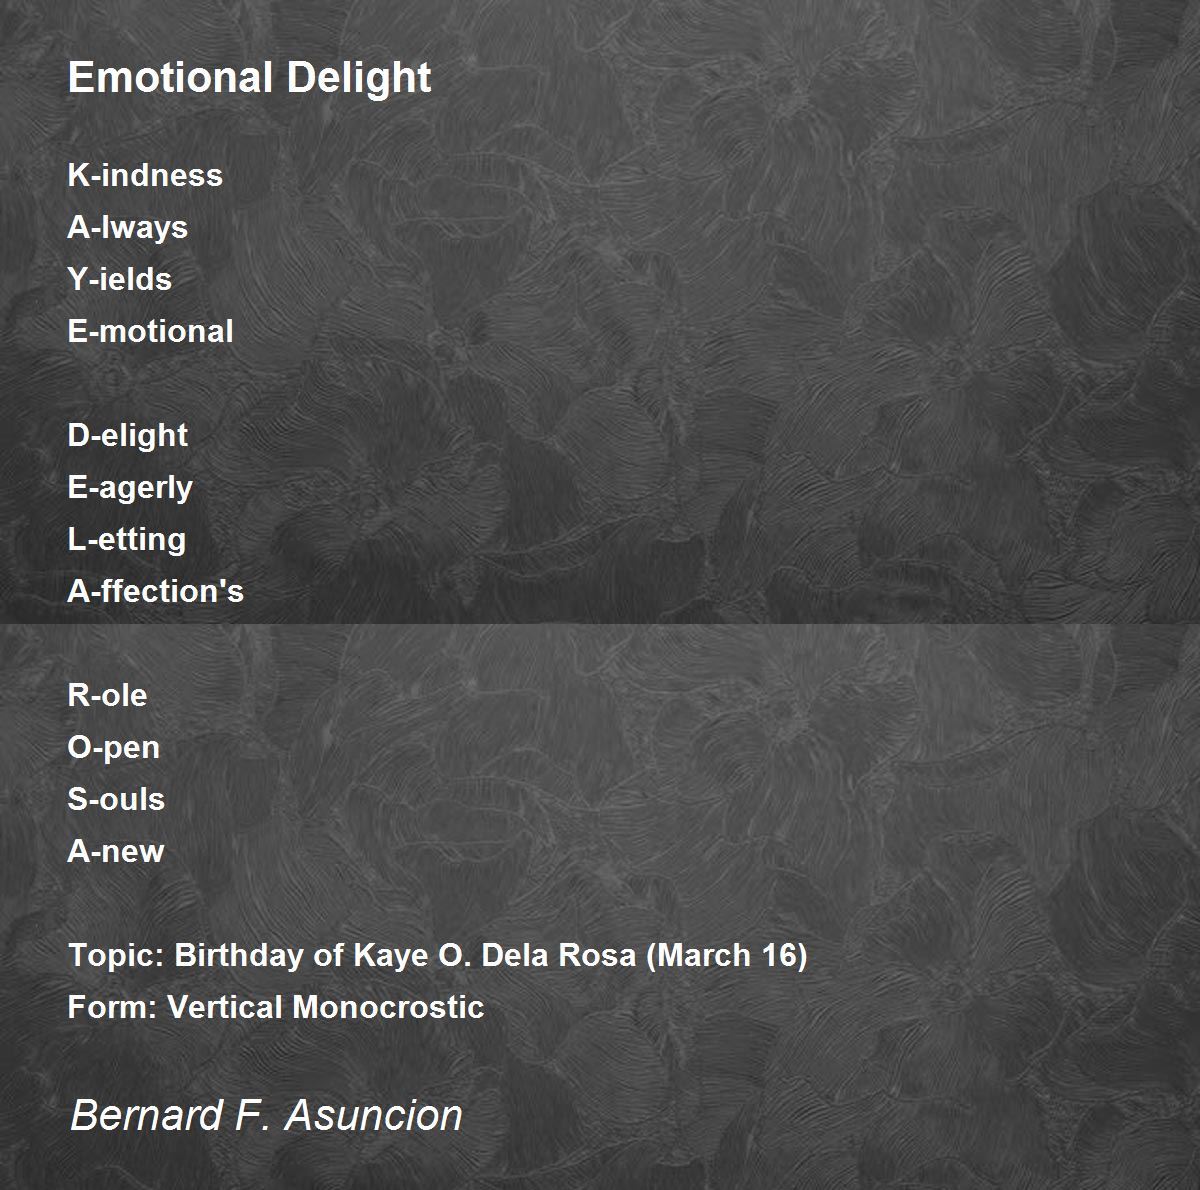Screen dimensions: 1200x1190
Task: Click the line S-ouls
Action: tap(116, 799)
